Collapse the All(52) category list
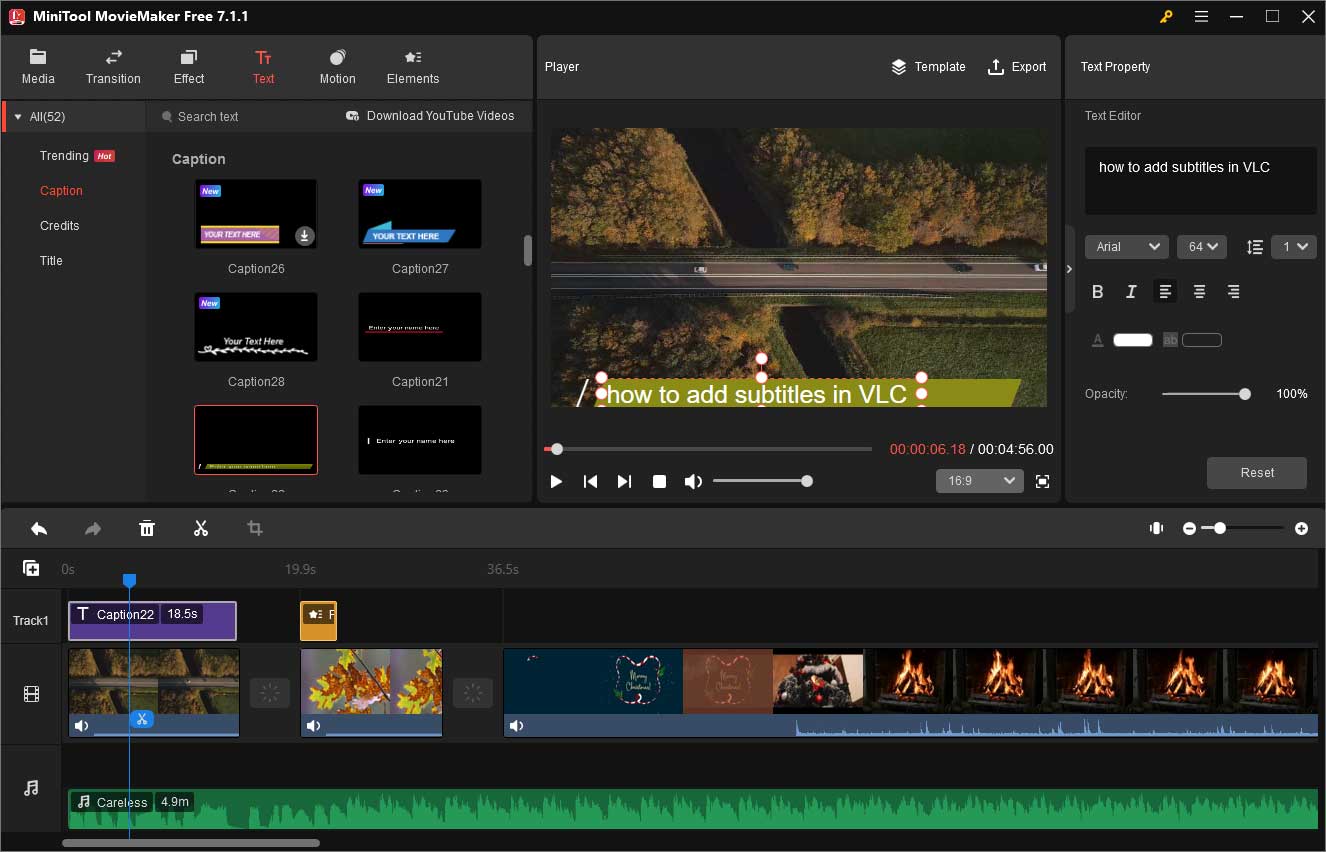1326x852 pixels. (18, 117)
